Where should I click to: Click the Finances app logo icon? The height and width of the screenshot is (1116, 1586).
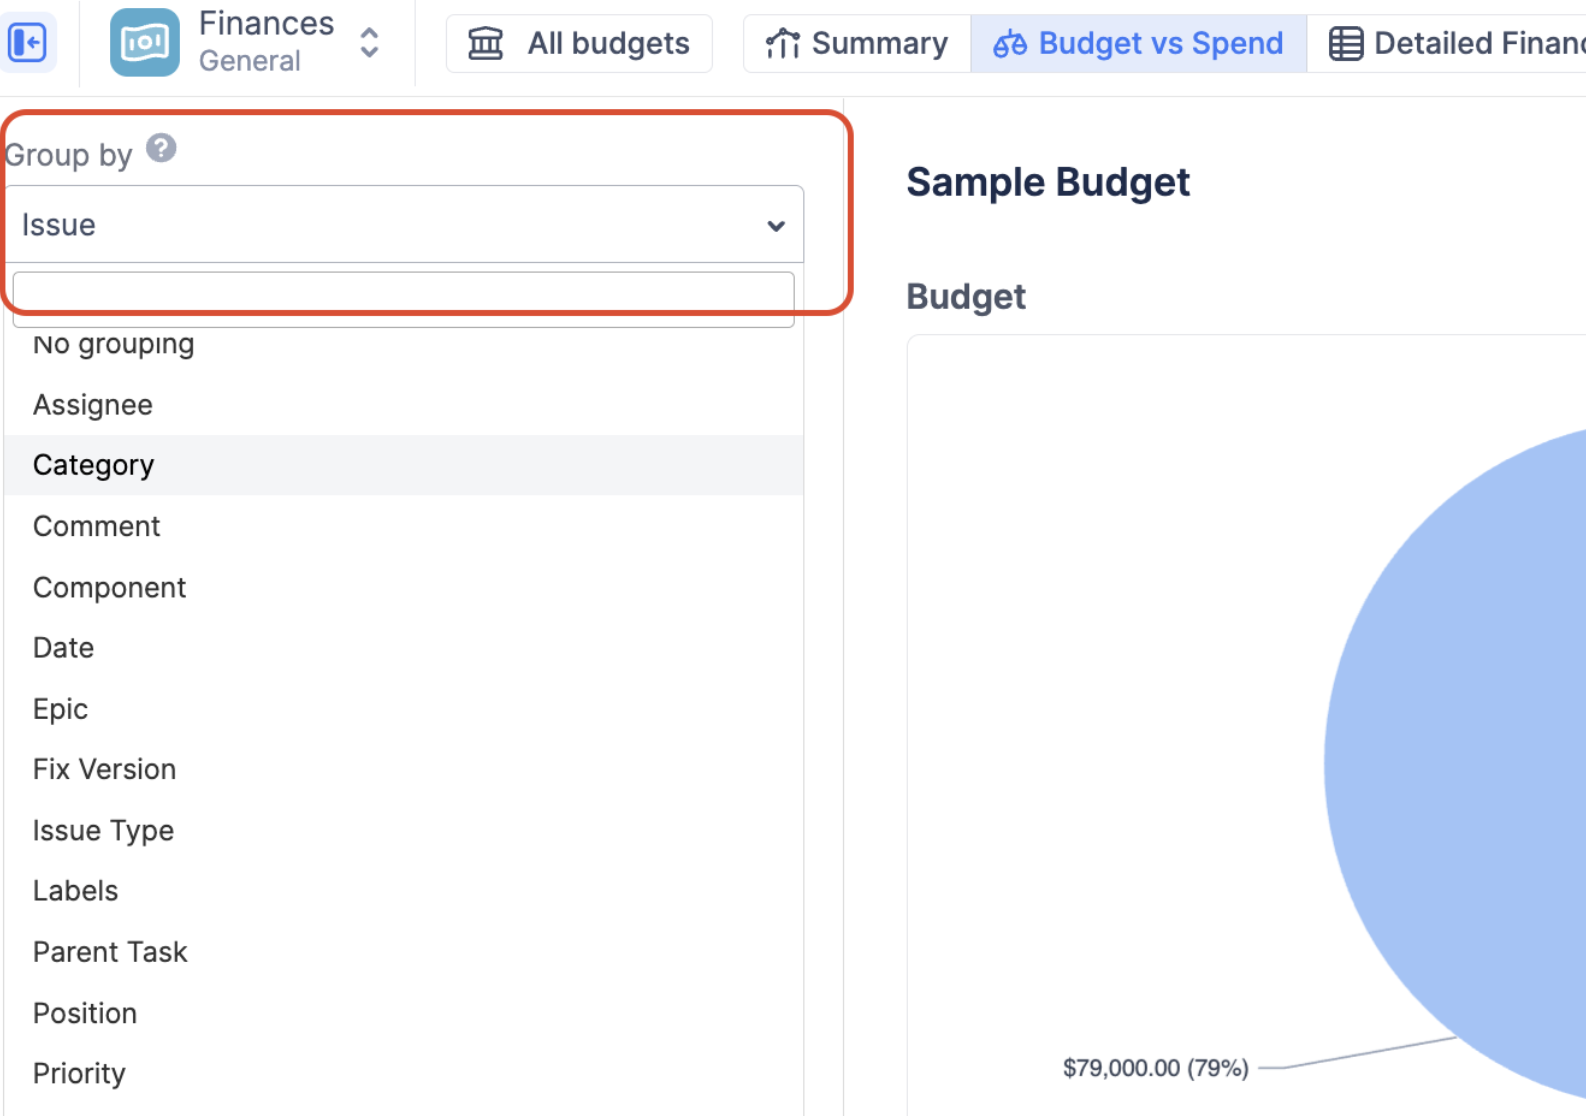point(145,43)
